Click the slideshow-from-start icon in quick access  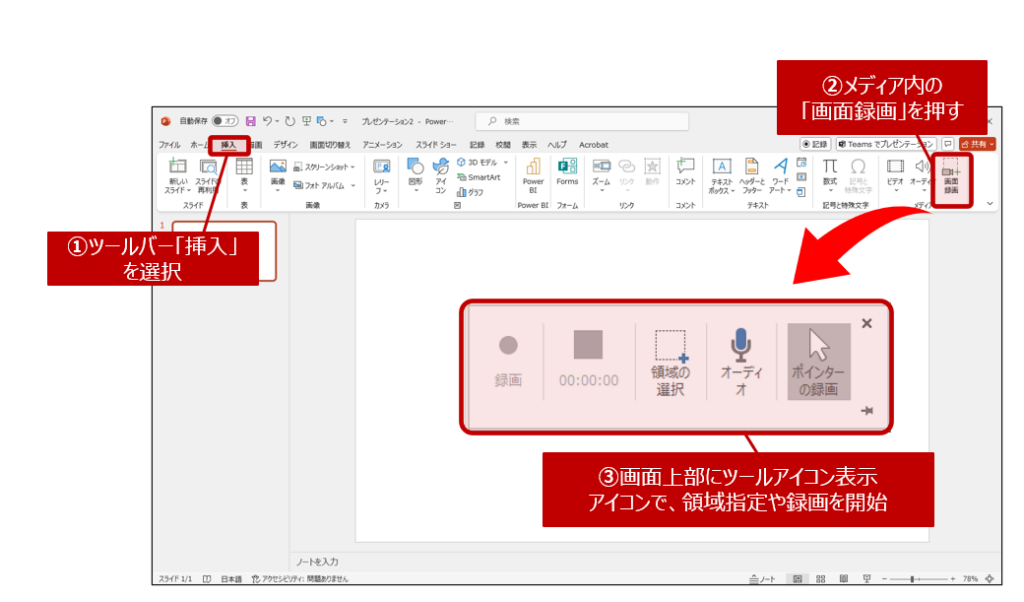click(x=306, y=121)
